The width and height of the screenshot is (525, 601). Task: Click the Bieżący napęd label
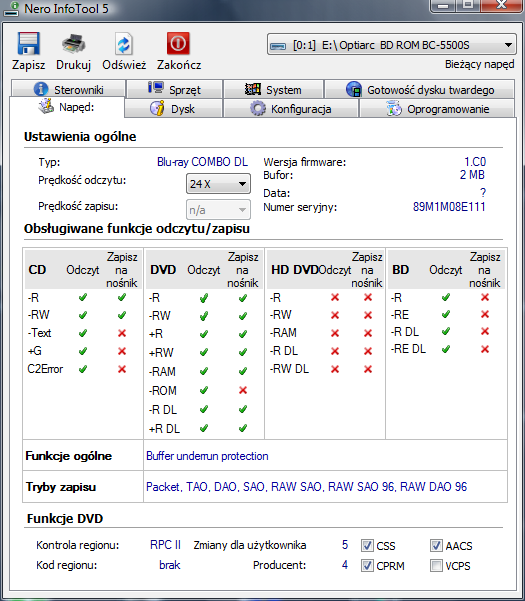coord(479,64)
